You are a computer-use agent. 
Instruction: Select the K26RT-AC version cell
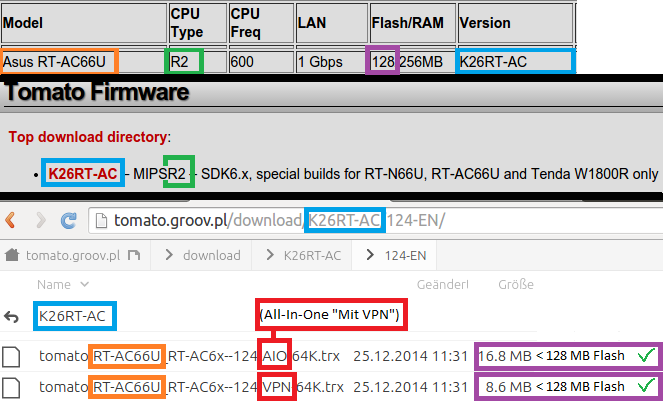[x=515, y=62]
